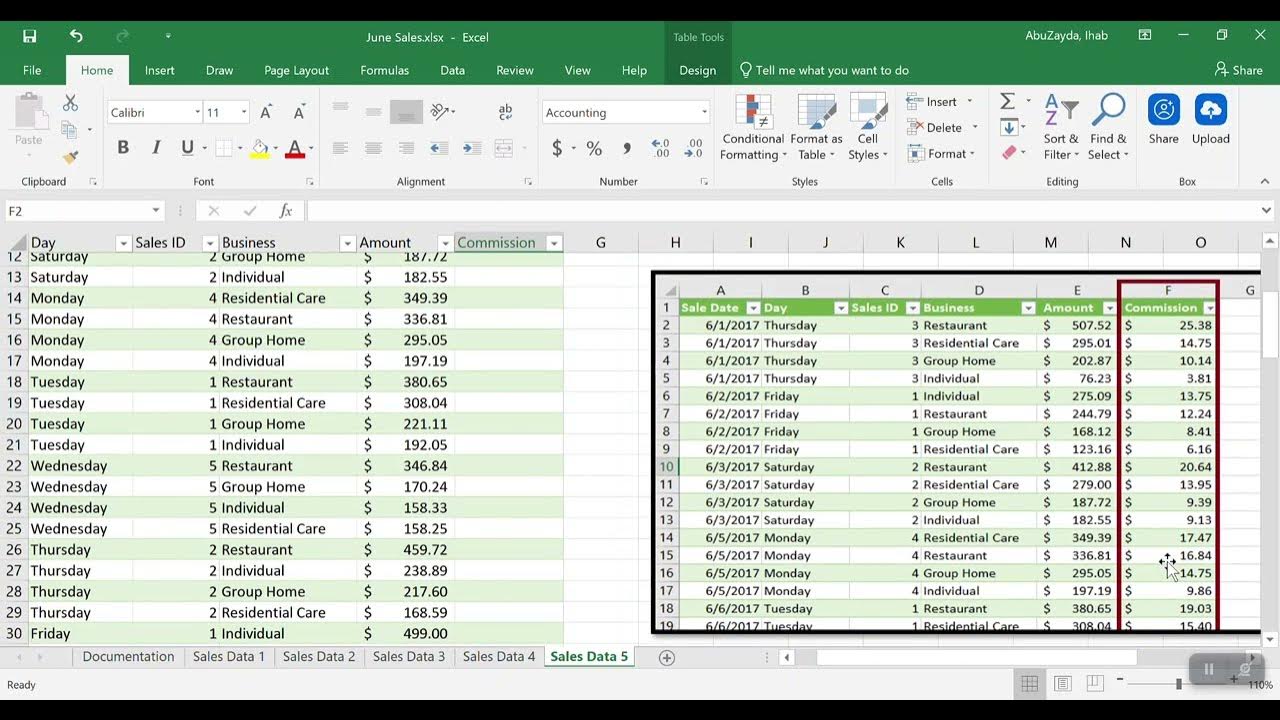Center text horizontally

pyautogui.click(x=373, y=148)
